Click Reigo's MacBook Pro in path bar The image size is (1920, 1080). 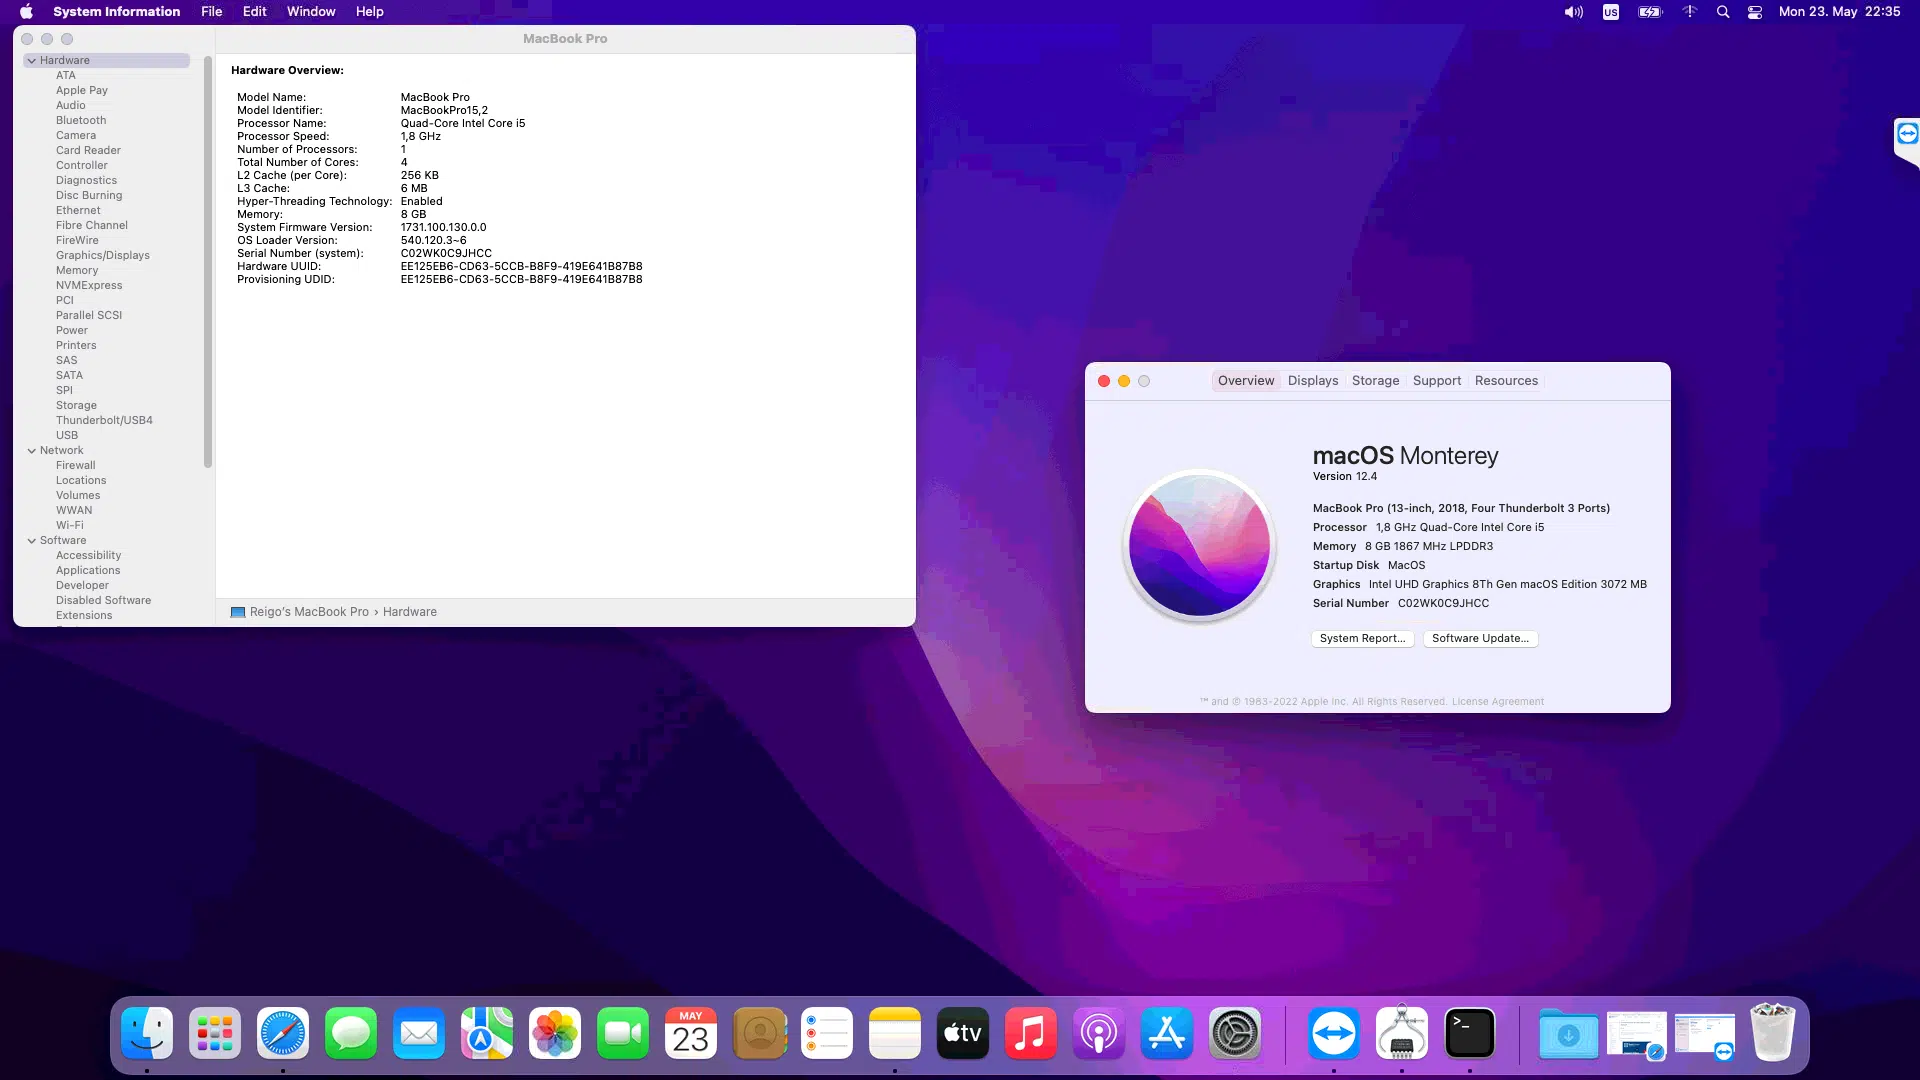tap(300, 612)
